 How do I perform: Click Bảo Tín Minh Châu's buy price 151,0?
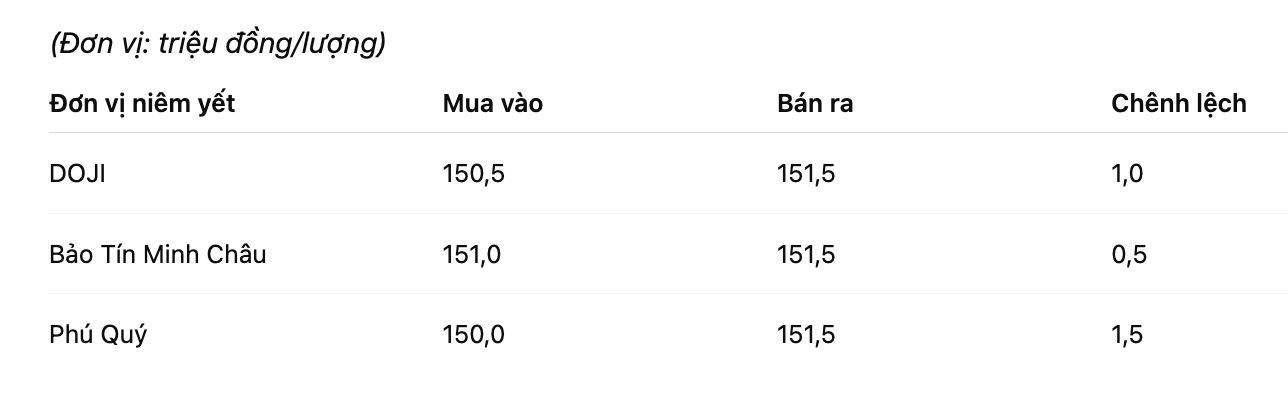pyautogui.click(x=471, y=254)
